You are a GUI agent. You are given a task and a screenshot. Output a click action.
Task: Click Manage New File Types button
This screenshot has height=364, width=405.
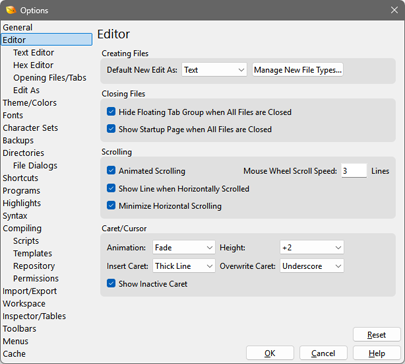pos(298,70)
